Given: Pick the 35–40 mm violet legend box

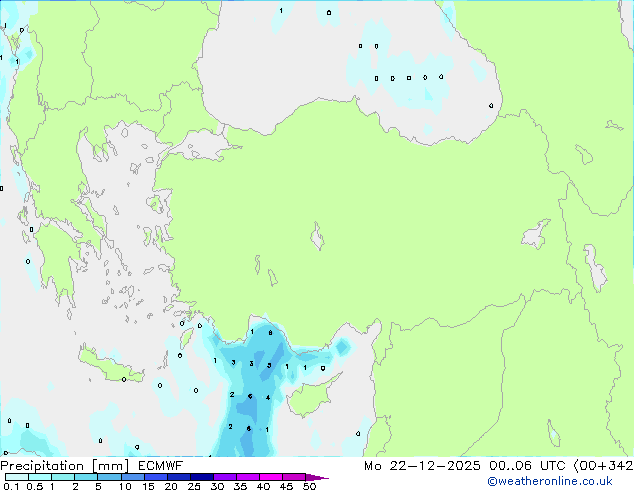Looking at the screenshot, I should 248,477.
